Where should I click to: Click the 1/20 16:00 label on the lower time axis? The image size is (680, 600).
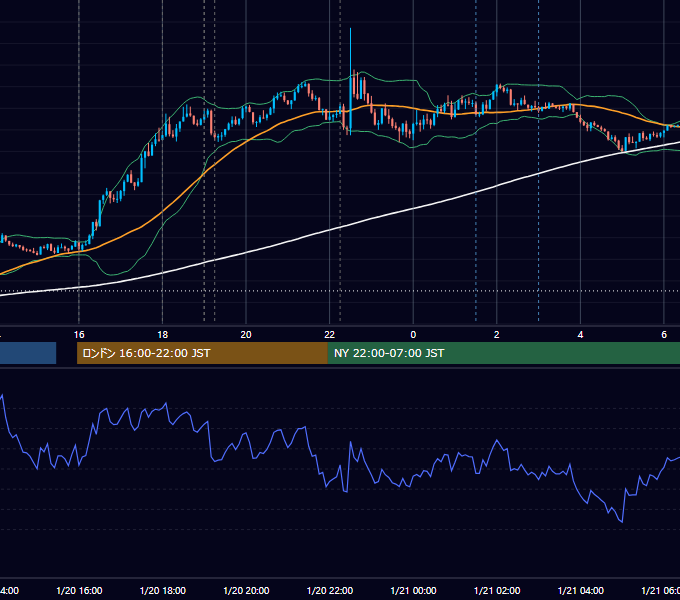(79, 591)
